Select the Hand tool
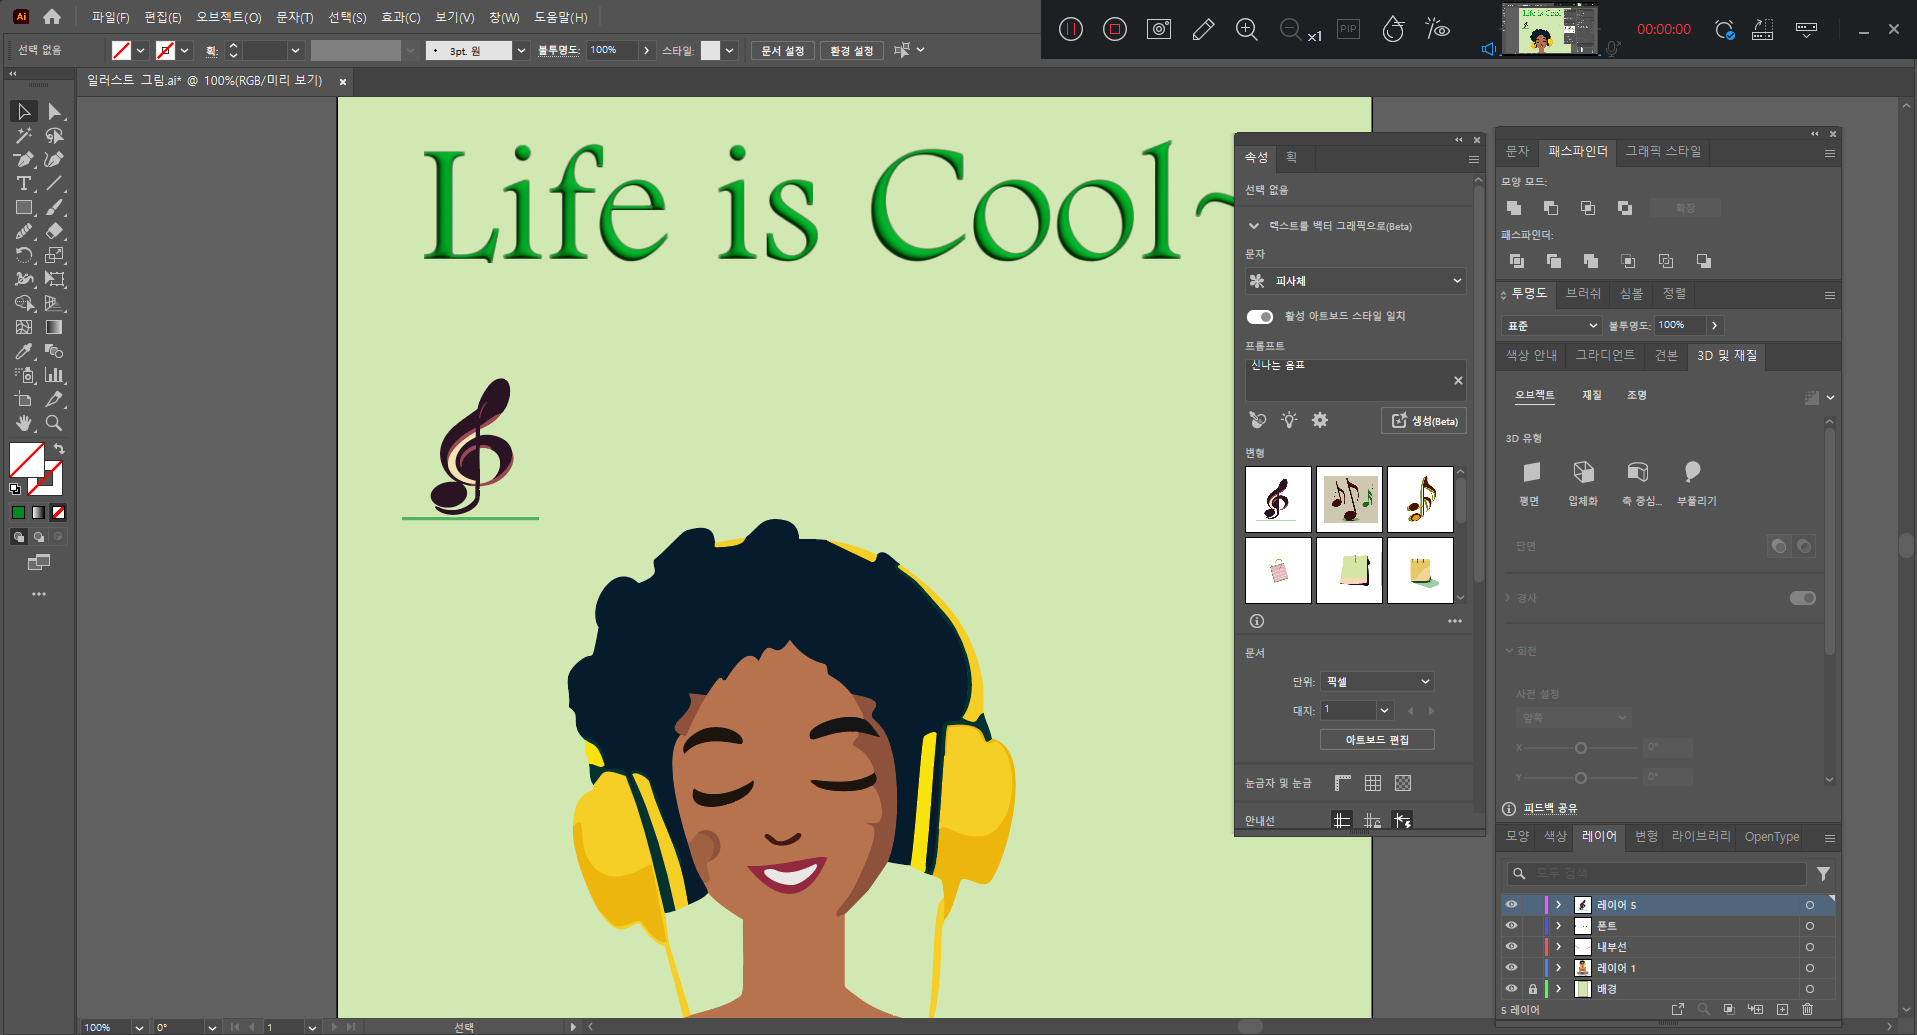1917x1035 pixels. [23, 423]
